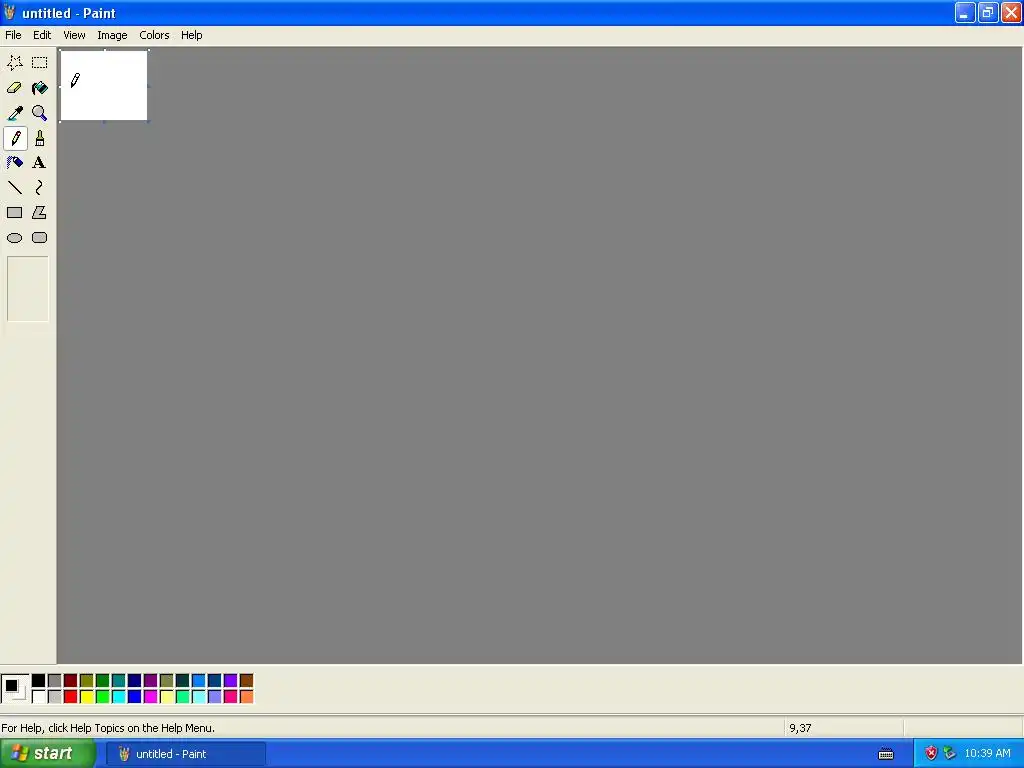Image resolution: width=1024 pixels, height=768 pixels.
Task: Select the light gray color swatch
Action: tap(55, 697)
